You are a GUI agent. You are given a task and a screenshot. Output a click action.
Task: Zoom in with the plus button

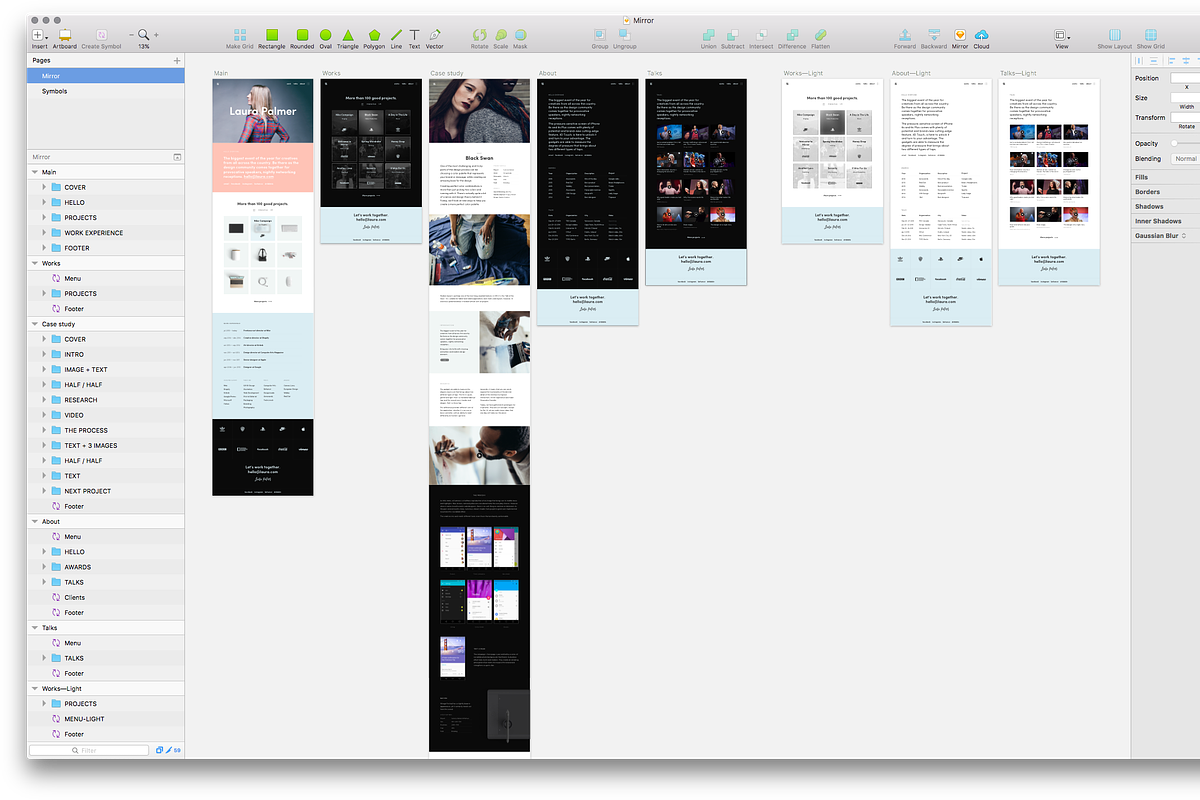coord(156,35)
